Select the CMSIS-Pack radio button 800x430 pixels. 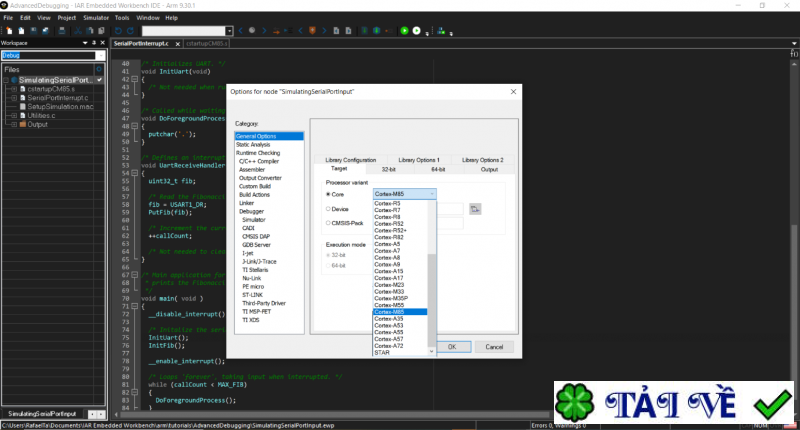click(x=329, y=222)
